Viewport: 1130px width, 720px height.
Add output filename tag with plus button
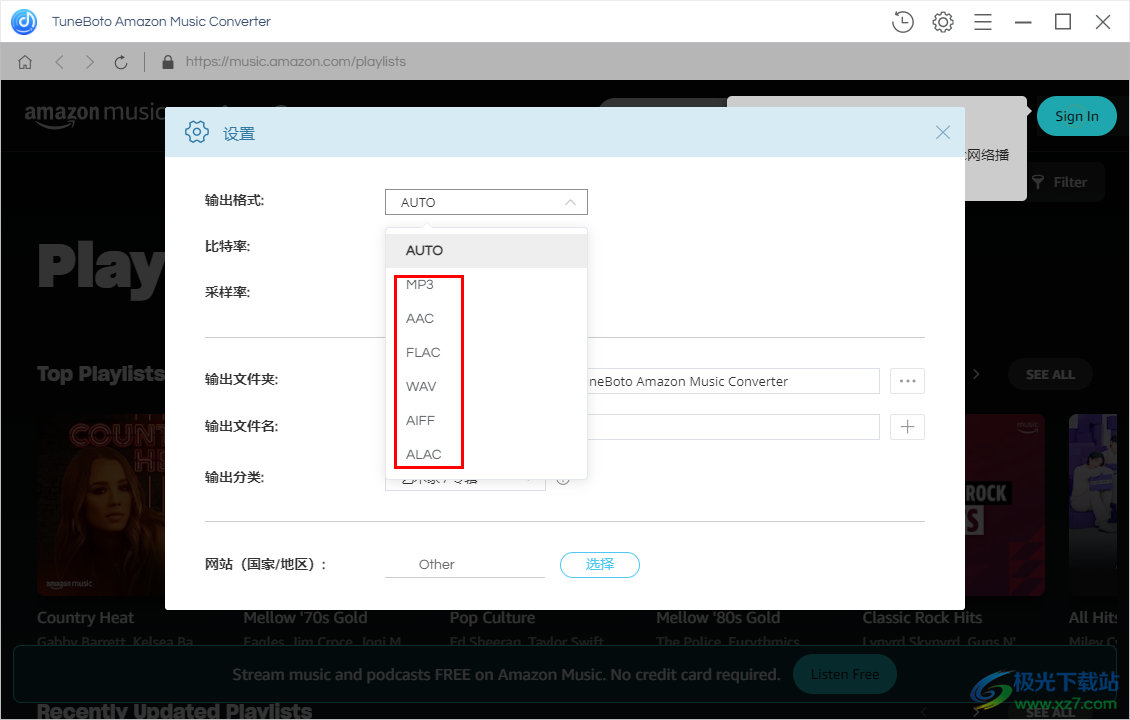pos(907,427)
